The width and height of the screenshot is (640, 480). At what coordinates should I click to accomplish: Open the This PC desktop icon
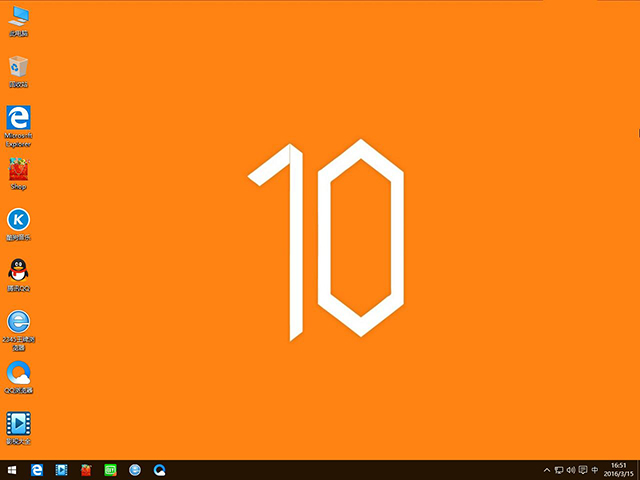[19, 18]
